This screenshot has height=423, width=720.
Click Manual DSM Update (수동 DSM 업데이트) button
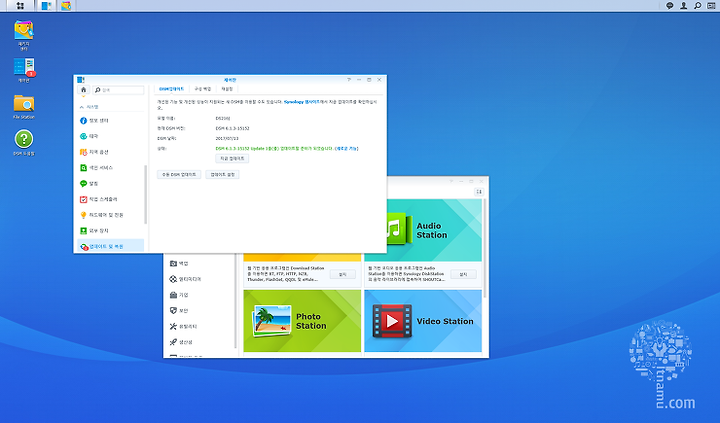point(179,175)
